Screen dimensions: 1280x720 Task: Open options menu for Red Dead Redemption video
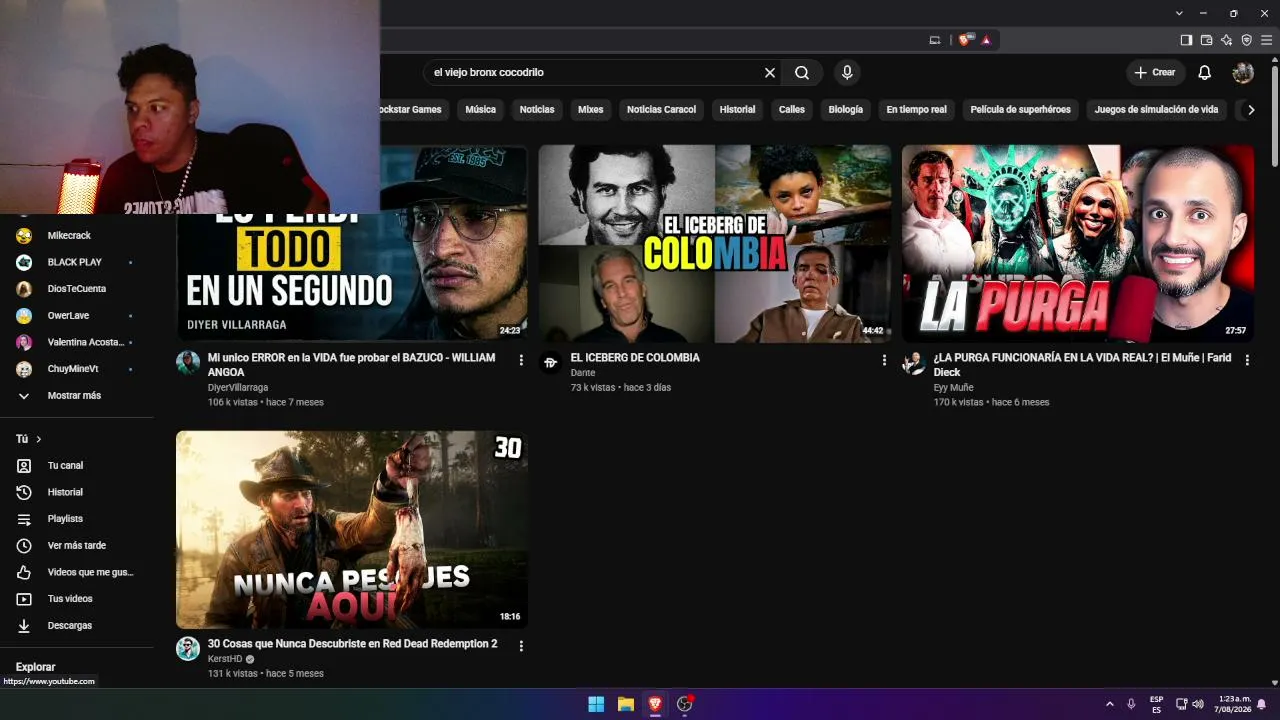coord(521,646)
